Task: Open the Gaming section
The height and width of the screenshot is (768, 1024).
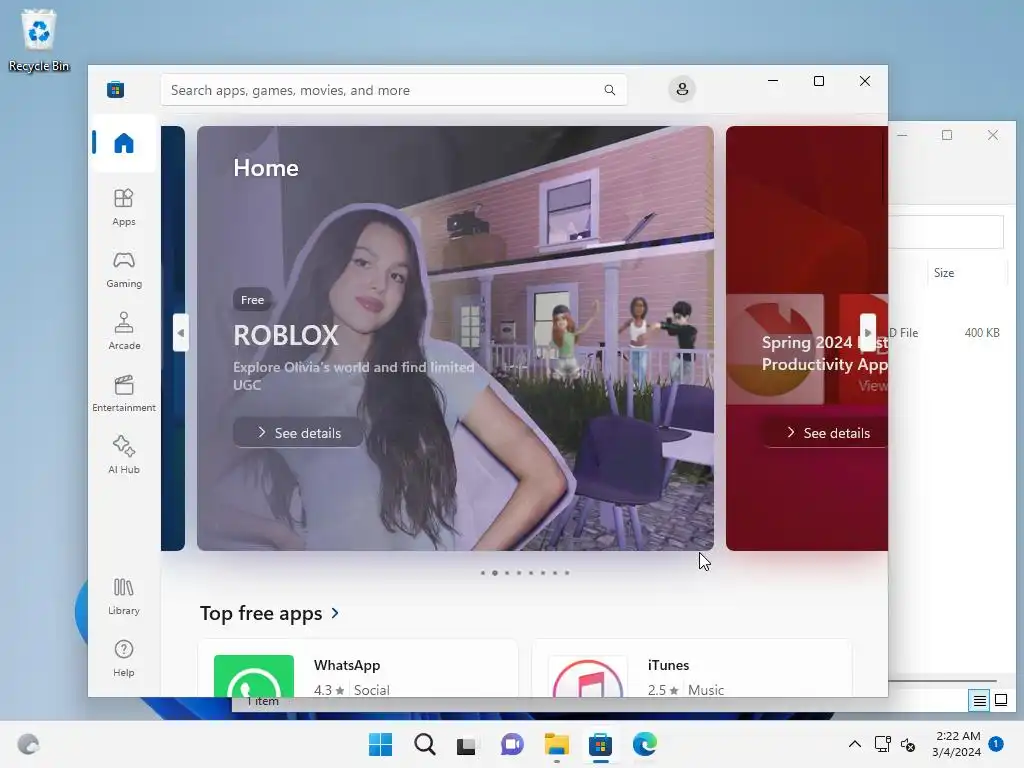Action: pyautogui.click(x=123, y=269)
